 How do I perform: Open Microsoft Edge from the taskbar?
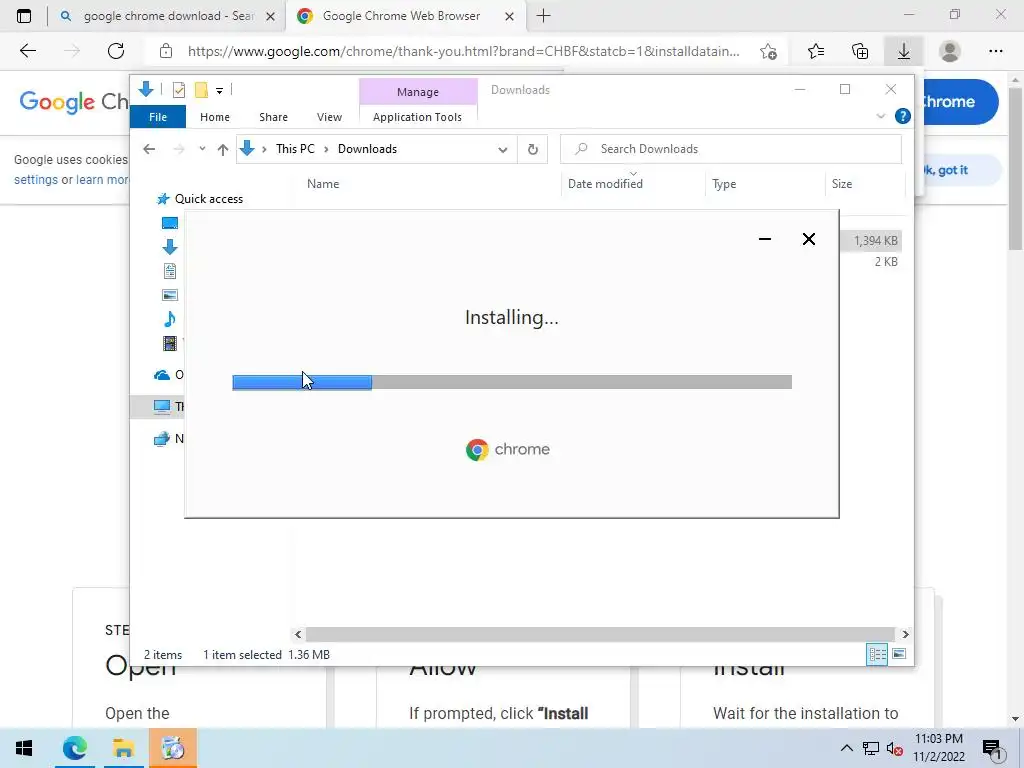pos(74,748)
